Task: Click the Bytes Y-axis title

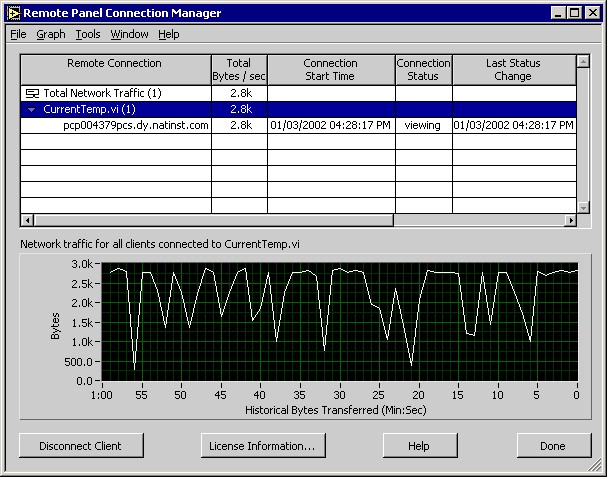Action: point(55,326)
